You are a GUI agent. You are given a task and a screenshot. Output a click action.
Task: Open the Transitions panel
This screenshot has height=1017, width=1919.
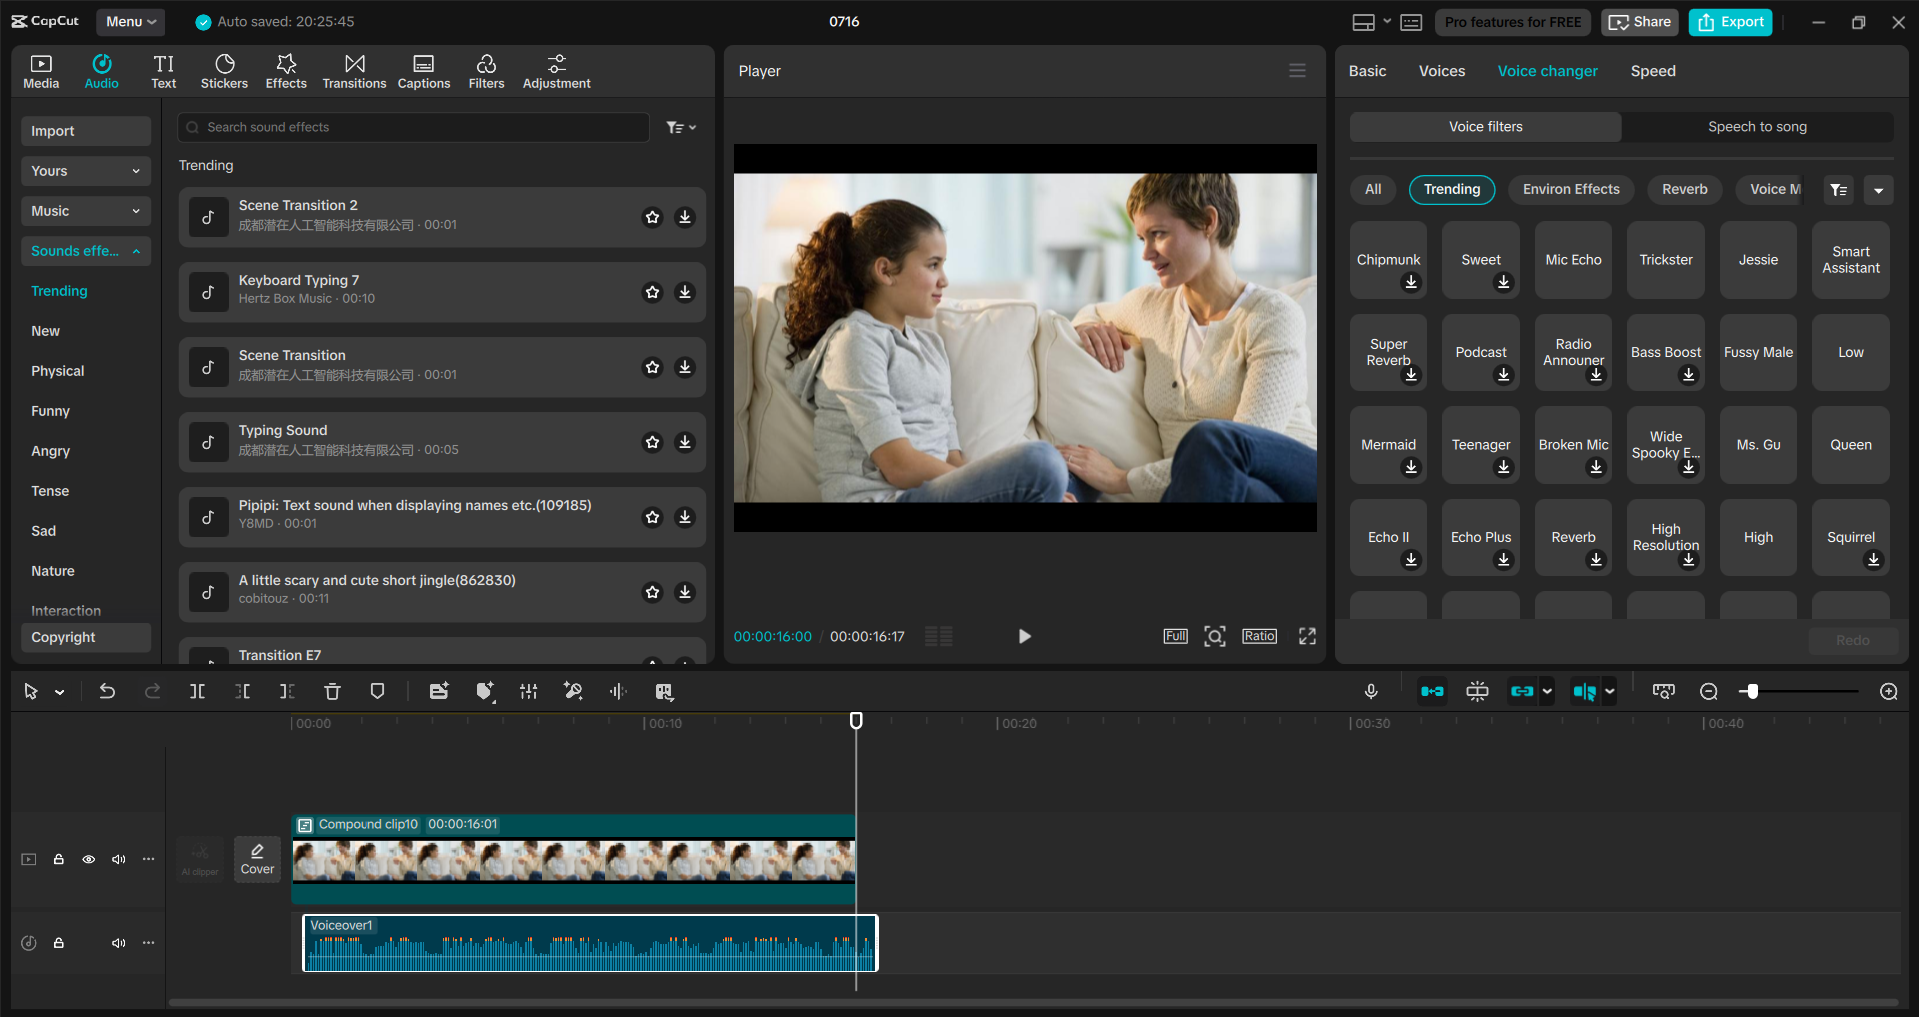coord(354,70)
